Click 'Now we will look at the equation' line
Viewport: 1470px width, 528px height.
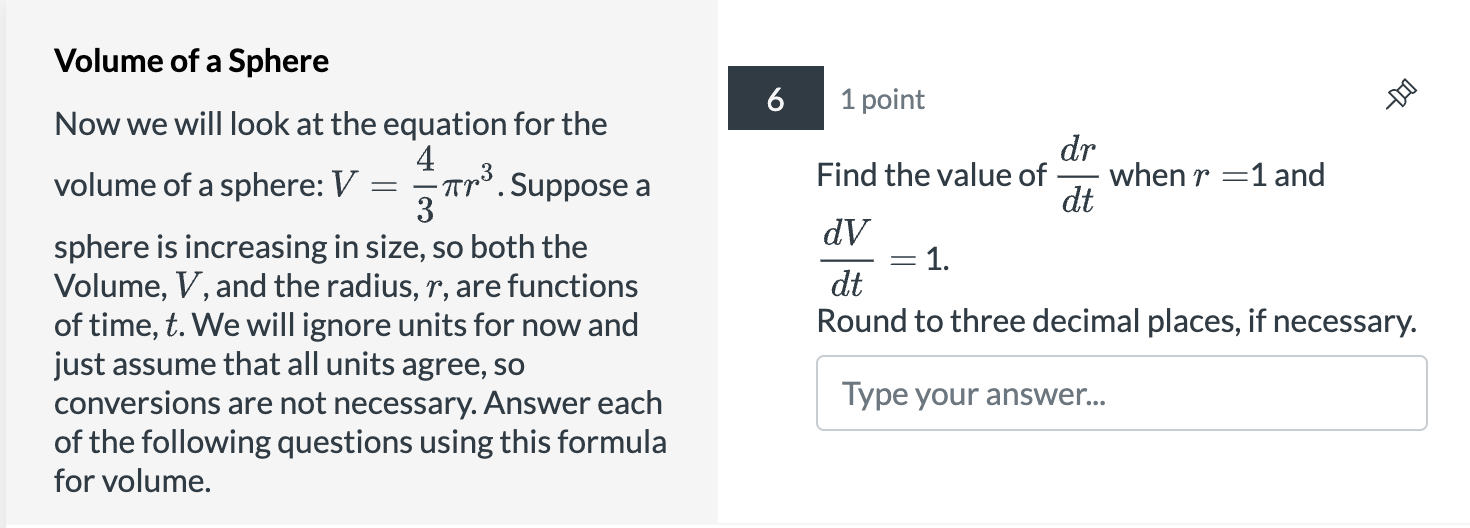tap(330, 124)
